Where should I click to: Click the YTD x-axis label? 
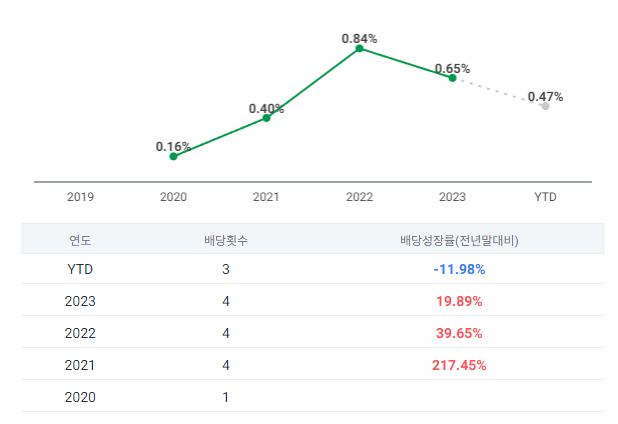tap(545, 197)
